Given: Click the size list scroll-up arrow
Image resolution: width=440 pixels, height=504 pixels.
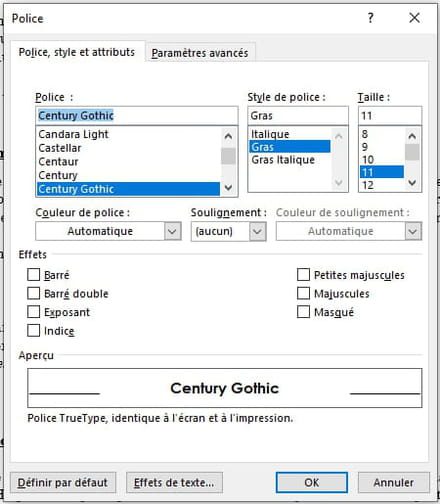Looking at the screenshot, I should click(x=412, y=136).
